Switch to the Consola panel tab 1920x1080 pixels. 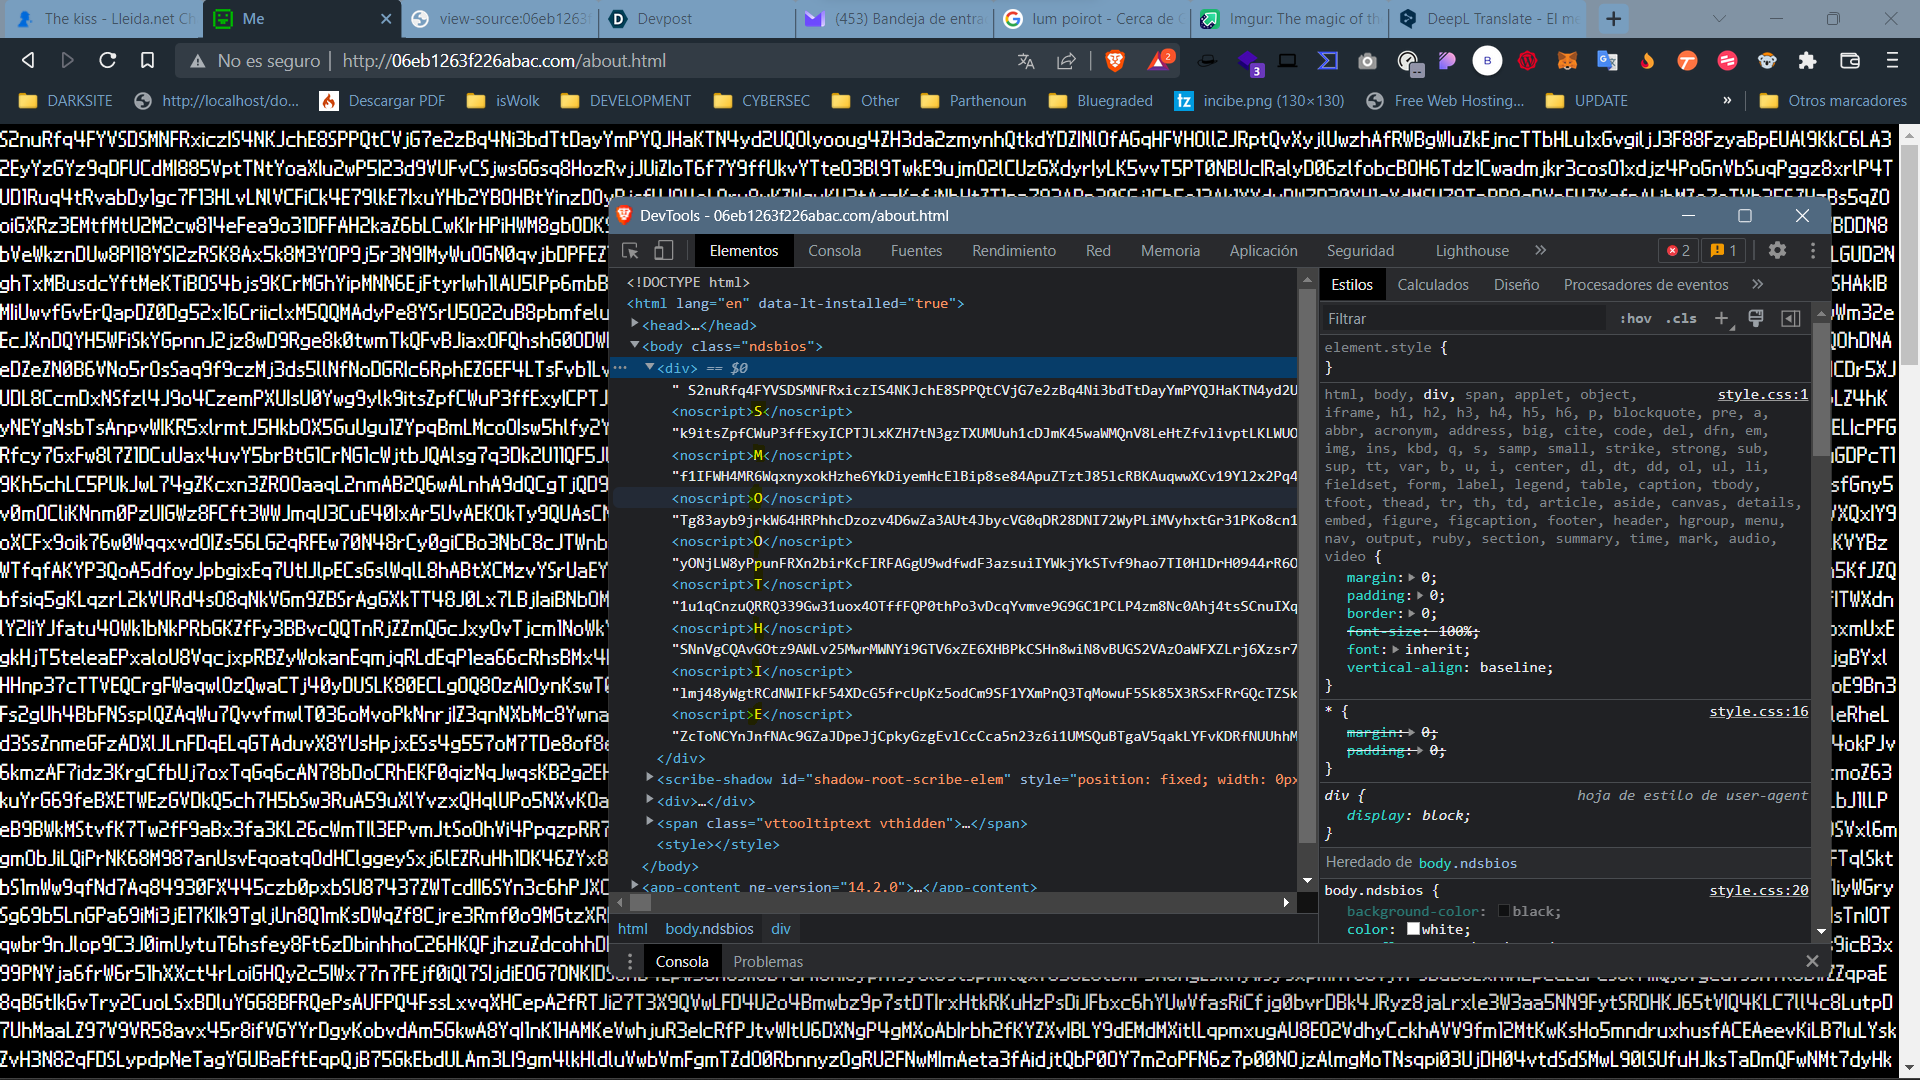(834, 250)
